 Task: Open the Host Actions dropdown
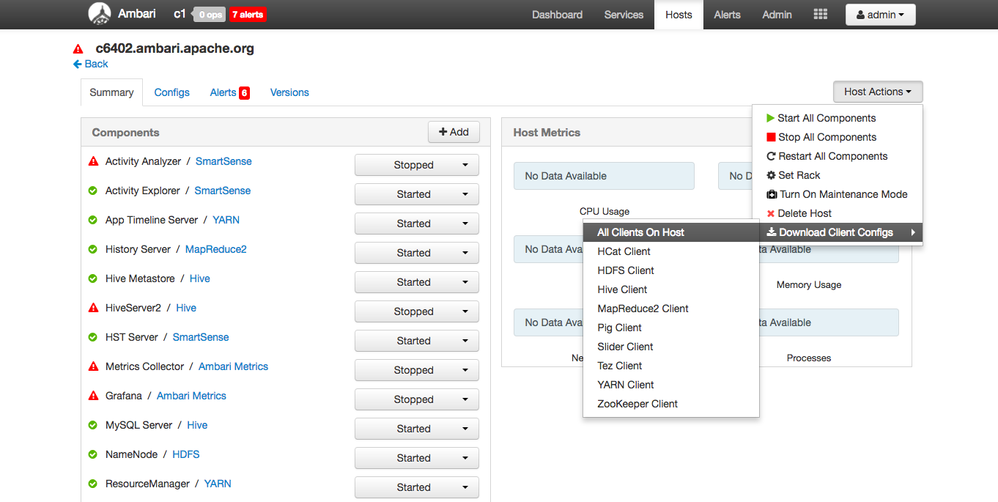pyautogui.click(x=878, y=92)
